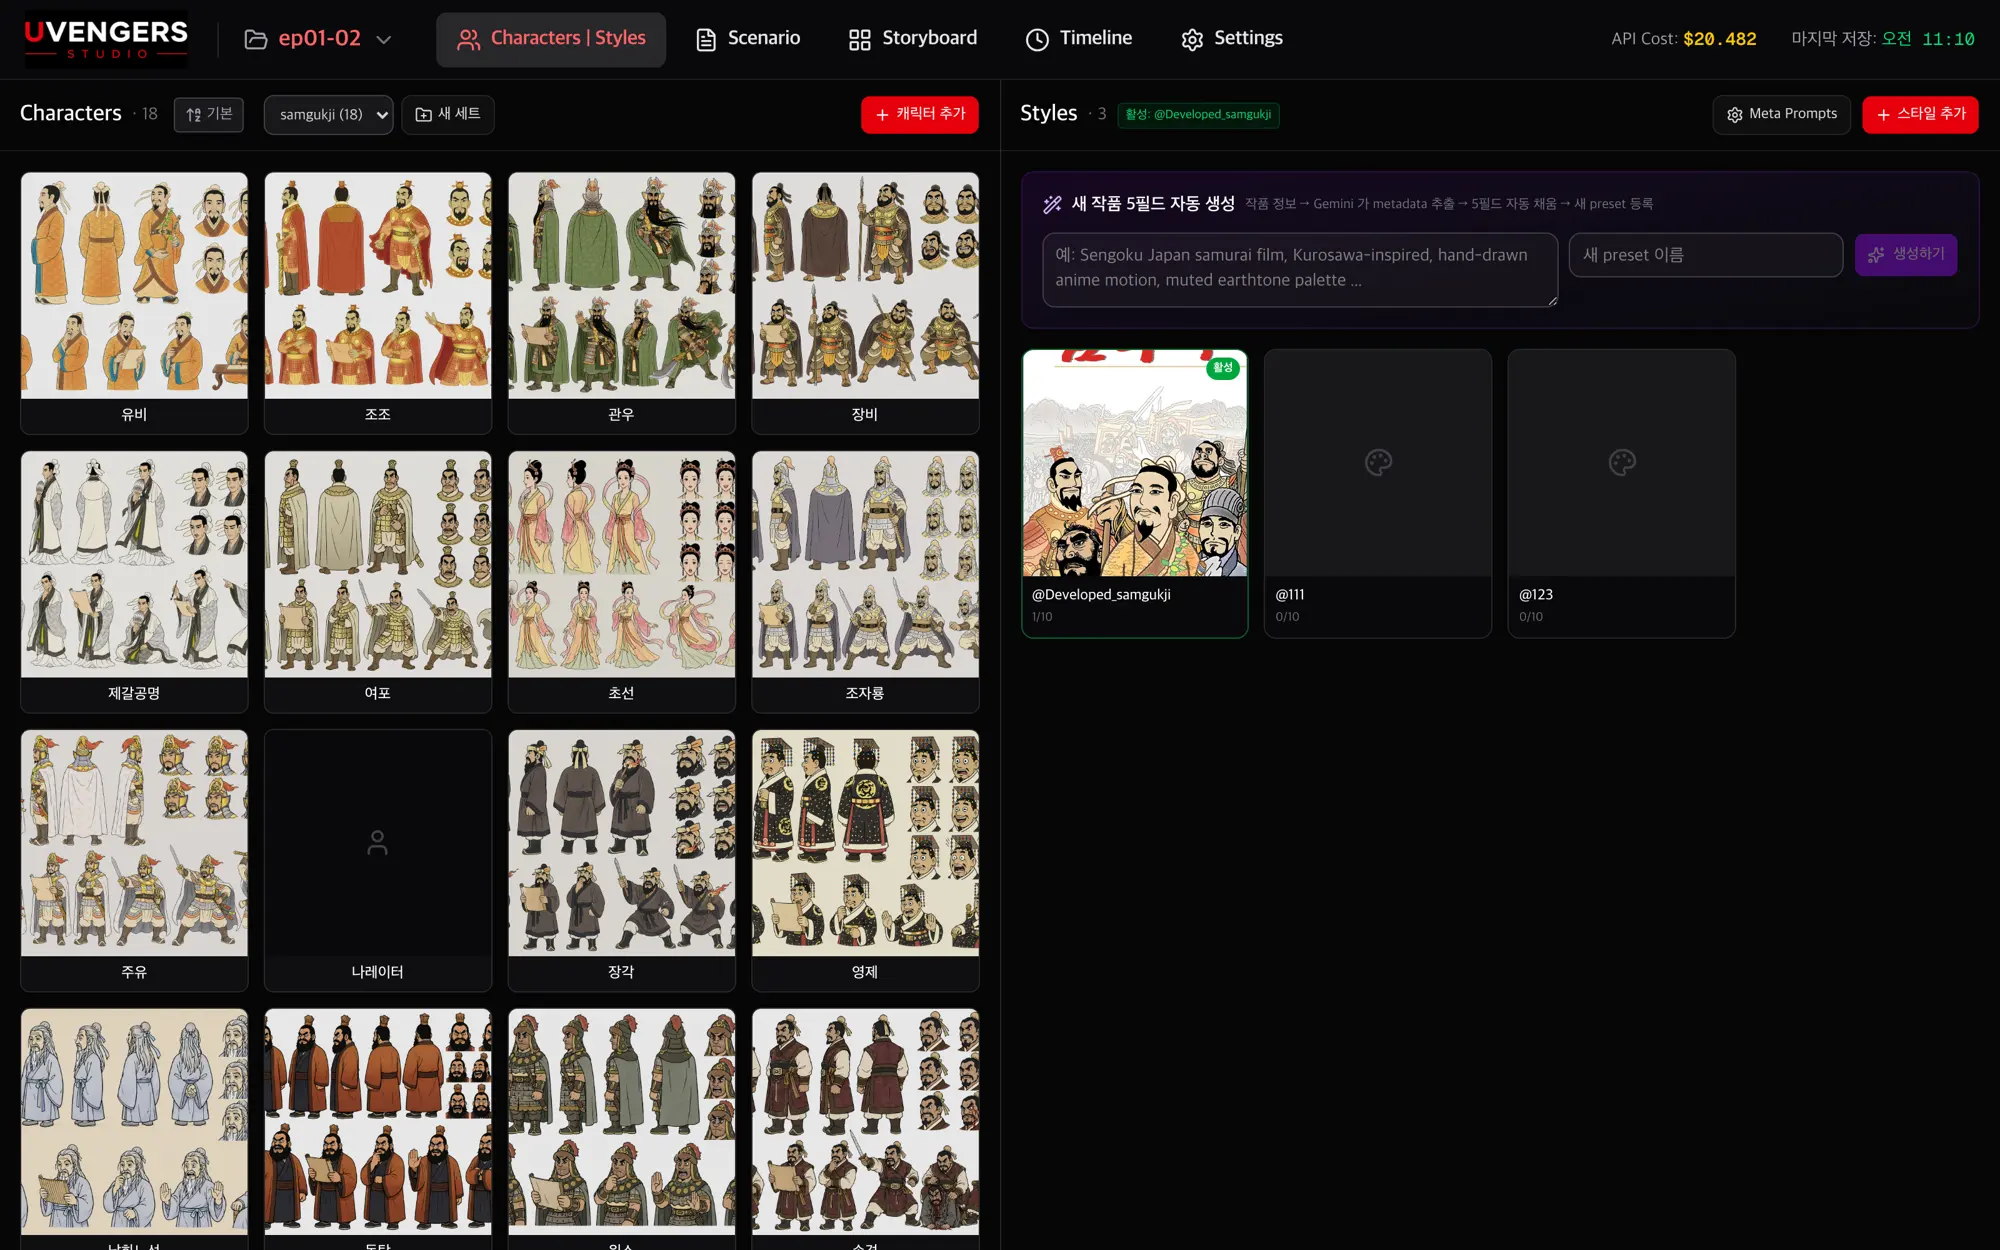The width and height of the screenshot is (2000, 1250).
Task: Open the 주유 character card
Action: [x=134, y=861]
